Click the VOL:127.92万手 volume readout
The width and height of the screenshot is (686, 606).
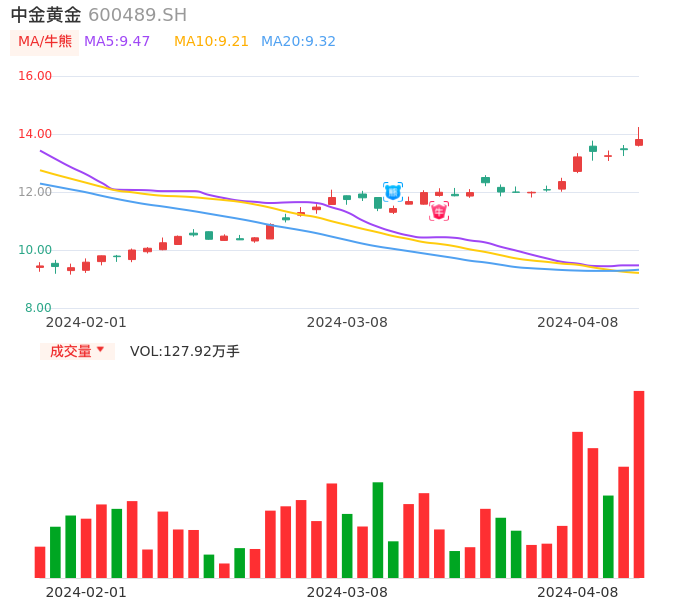(x=185, y=351)
